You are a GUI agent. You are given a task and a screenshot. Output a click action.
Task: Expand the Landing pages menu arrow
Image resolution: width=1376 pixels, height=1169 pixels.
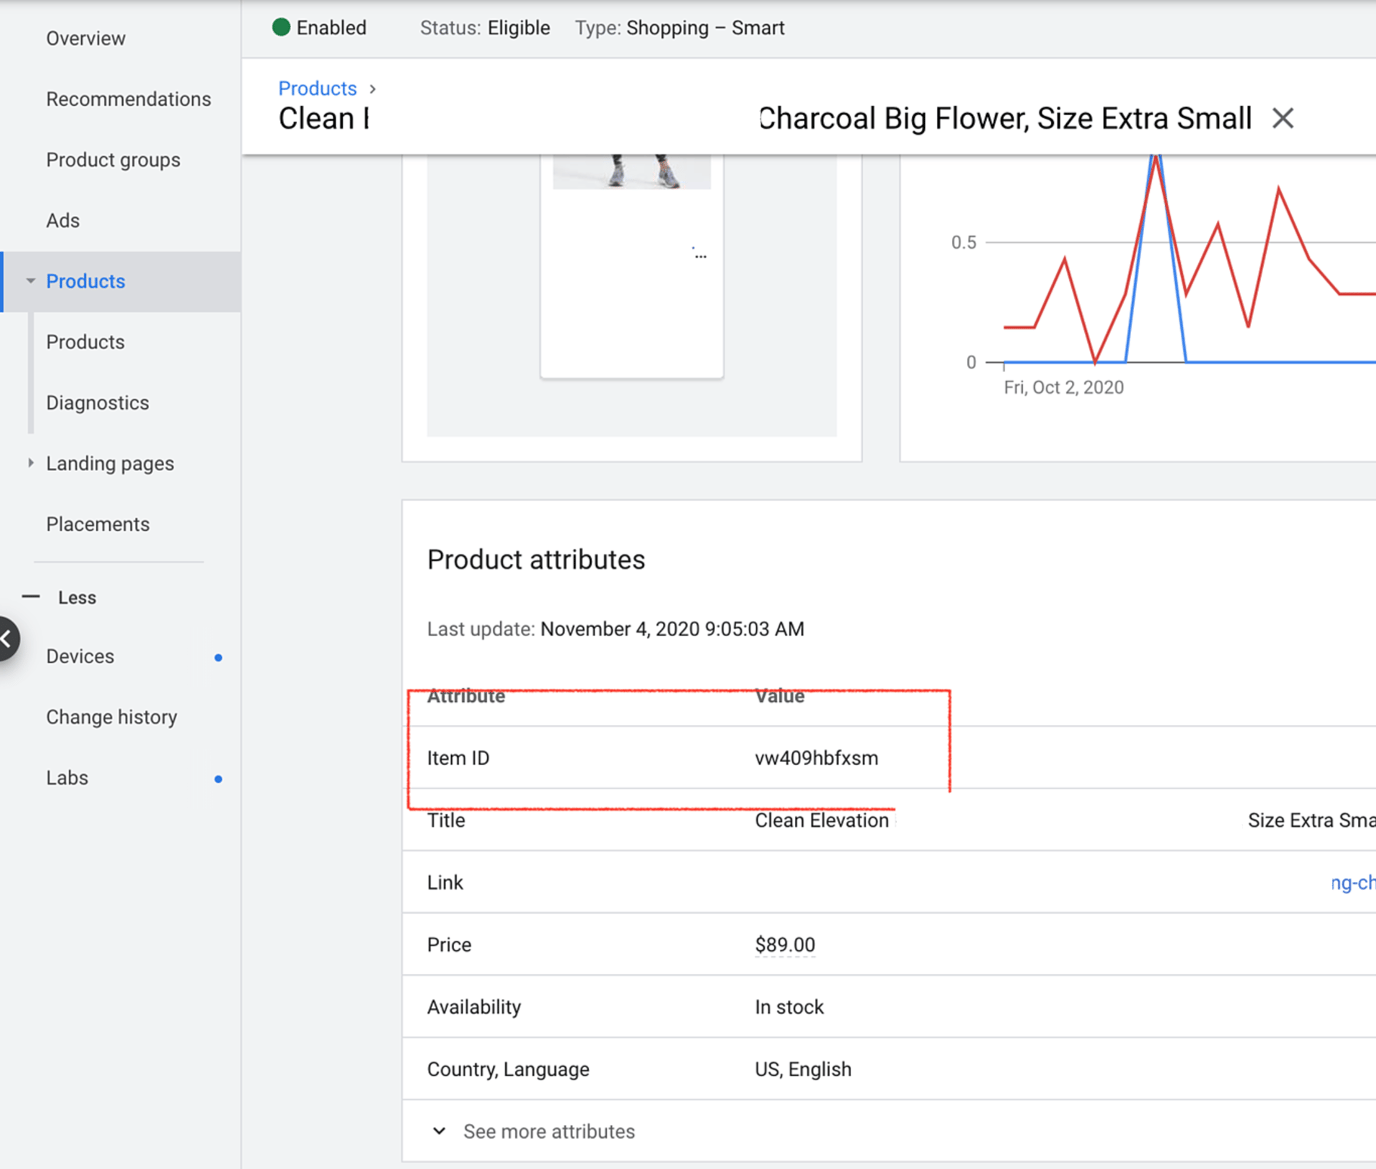tap(30, 463)
